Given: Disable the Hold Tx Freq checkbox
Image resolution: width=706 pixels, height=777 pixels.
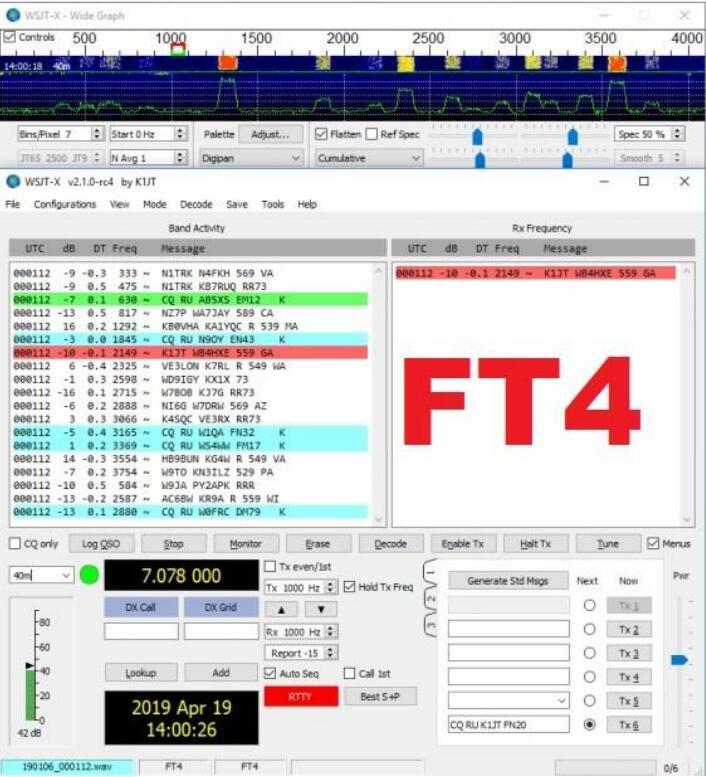Looking at the screenshot, I should 349,587.
